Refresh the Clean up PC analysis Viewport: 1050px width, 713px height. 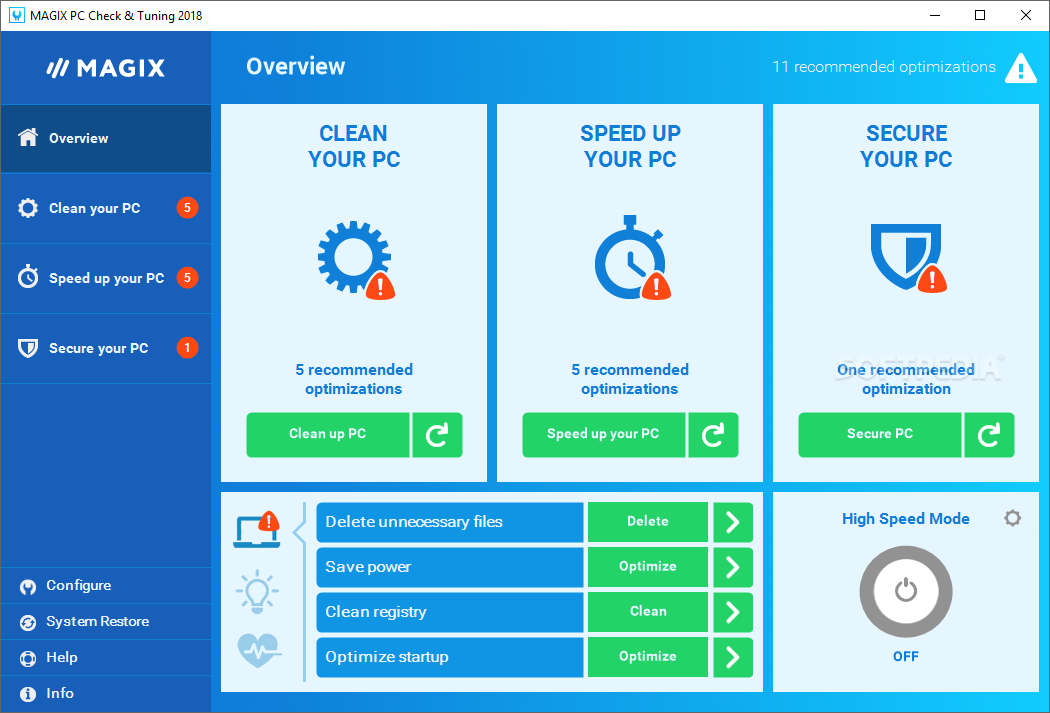point(437,435)
